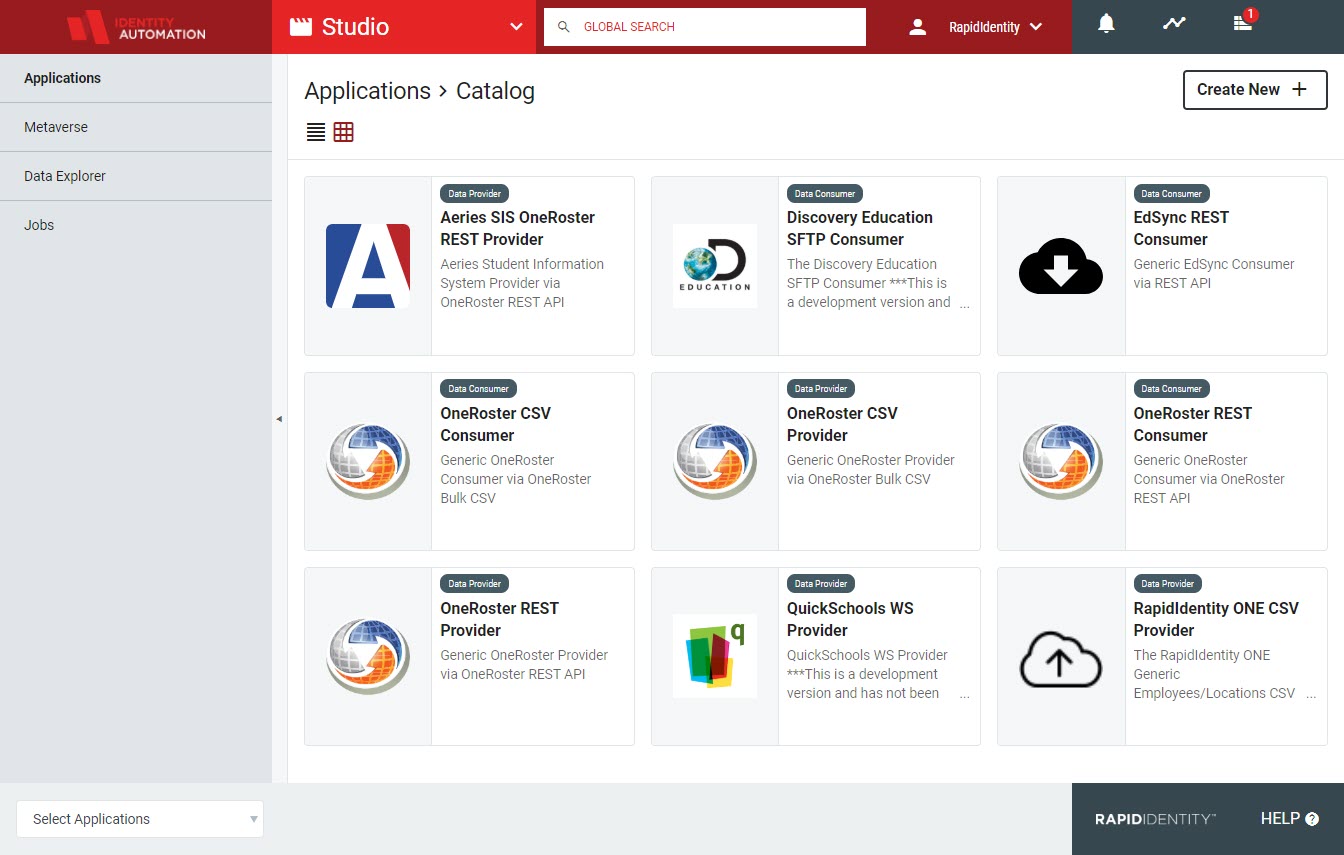Click the HELP link
Image resolution: width=1344 pixels, height=855 pixels.
pos(1280,818)
